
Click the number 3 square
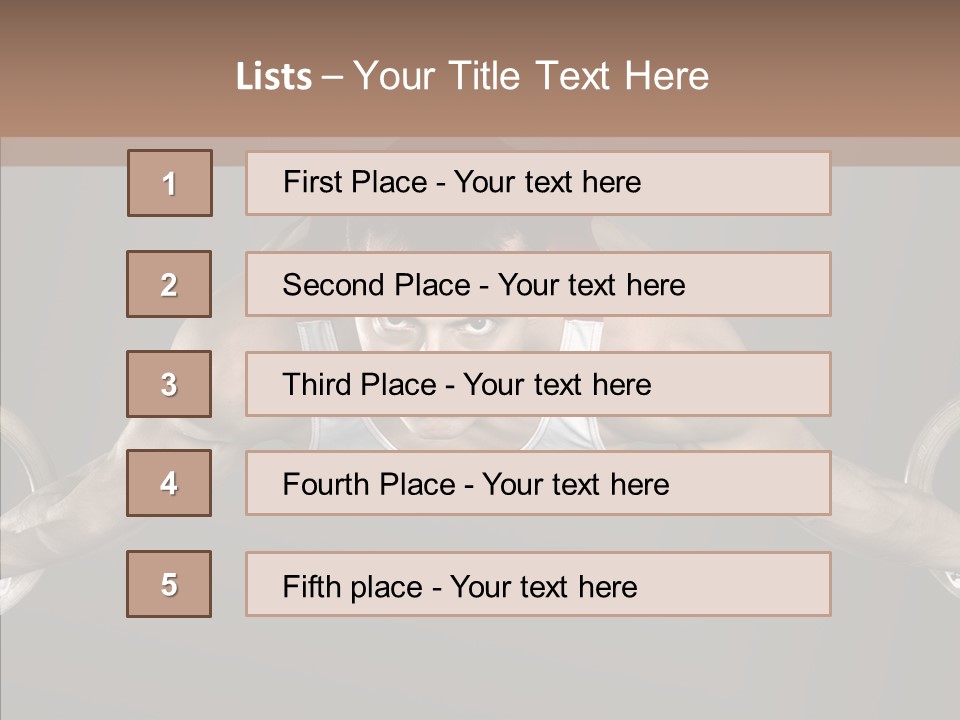[x=169, y=384]
